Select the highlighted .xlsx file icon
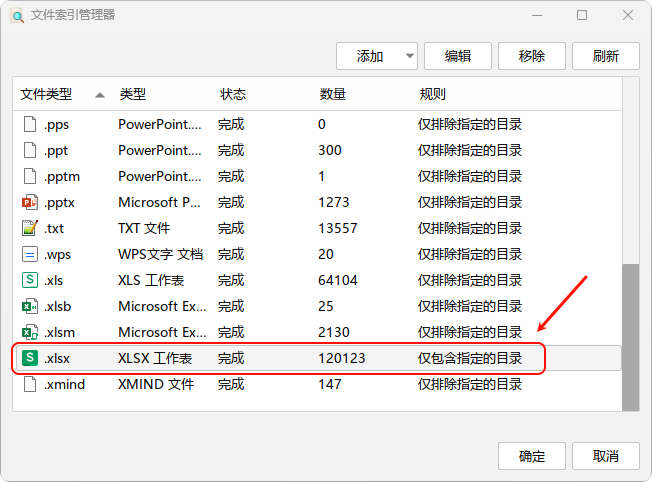The width and height of the screenshot is (652, 482). point(29,358)
